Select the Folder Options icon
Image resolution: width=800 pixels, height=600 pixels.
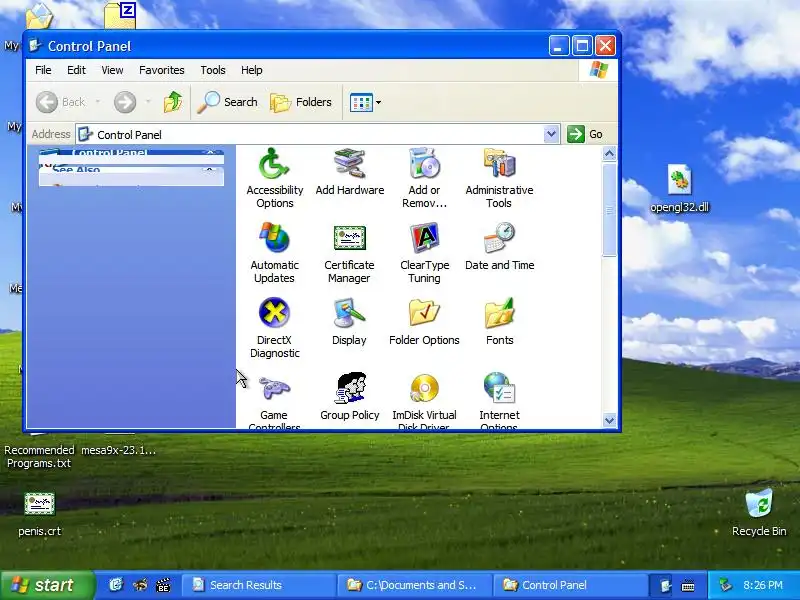pyautogui.click(x=424, y=321)
